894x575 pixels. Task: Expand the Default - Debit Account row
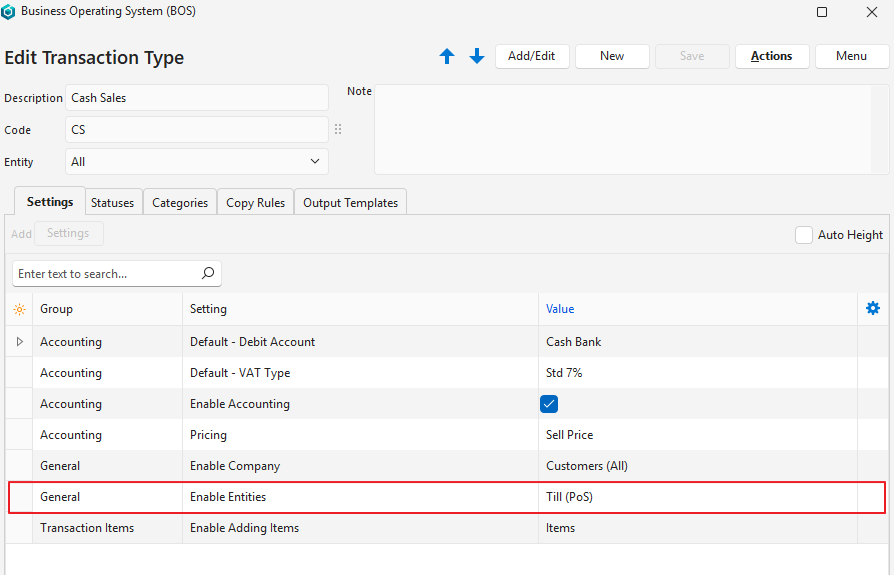click(19, 342)
